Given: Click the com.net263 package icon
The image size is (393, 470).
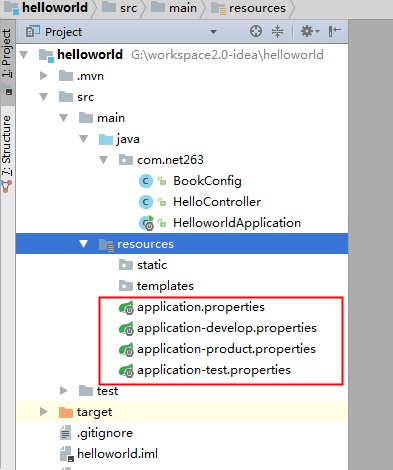Looking at the screenshot, I should pos(126,160).
